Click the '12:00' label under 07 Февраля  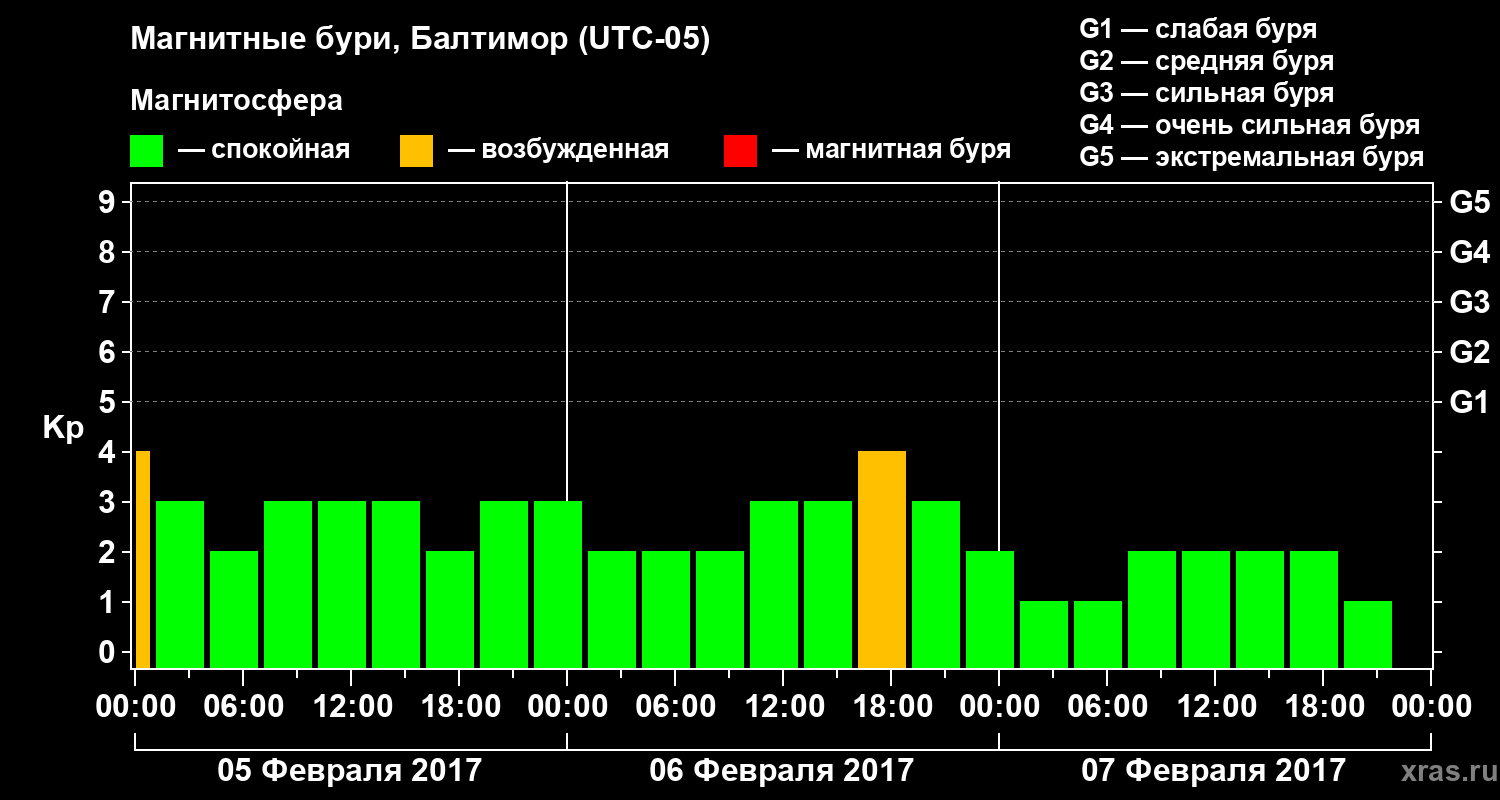point(1216,706)
